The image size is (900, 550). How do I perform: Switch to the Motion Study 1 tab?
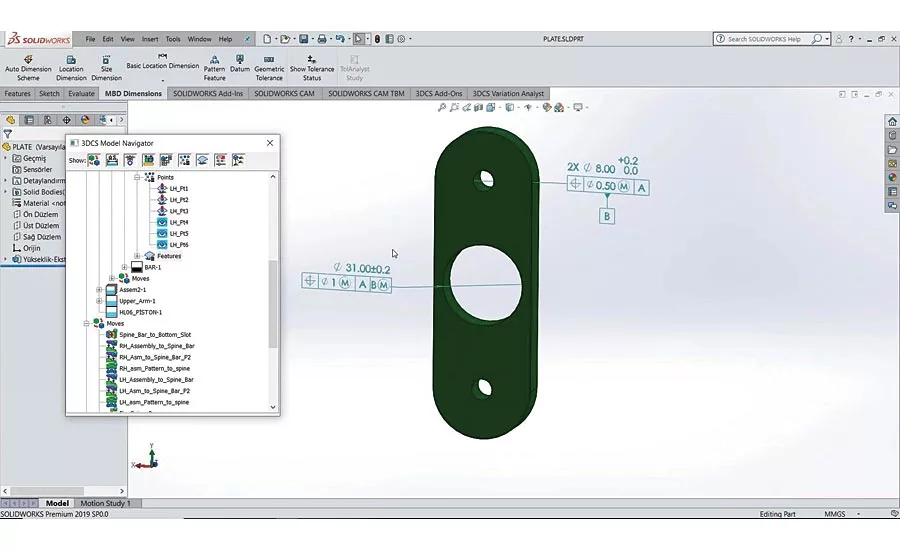click(x=105, y=503)
